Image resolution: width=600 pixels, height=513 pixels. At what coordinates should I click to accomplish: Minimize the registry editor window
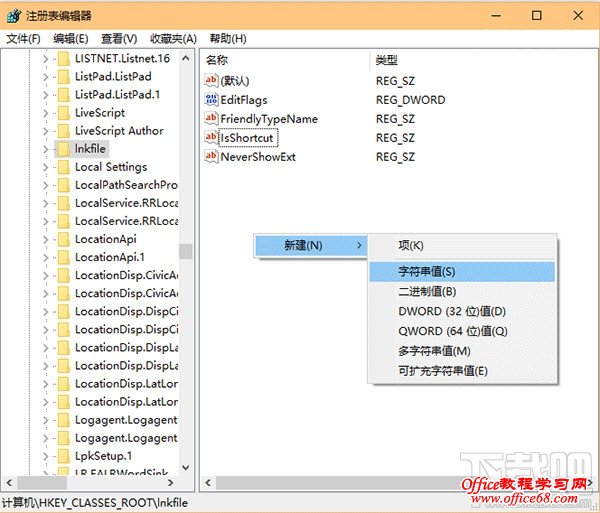pyautogui.click(x=496, y=16)
